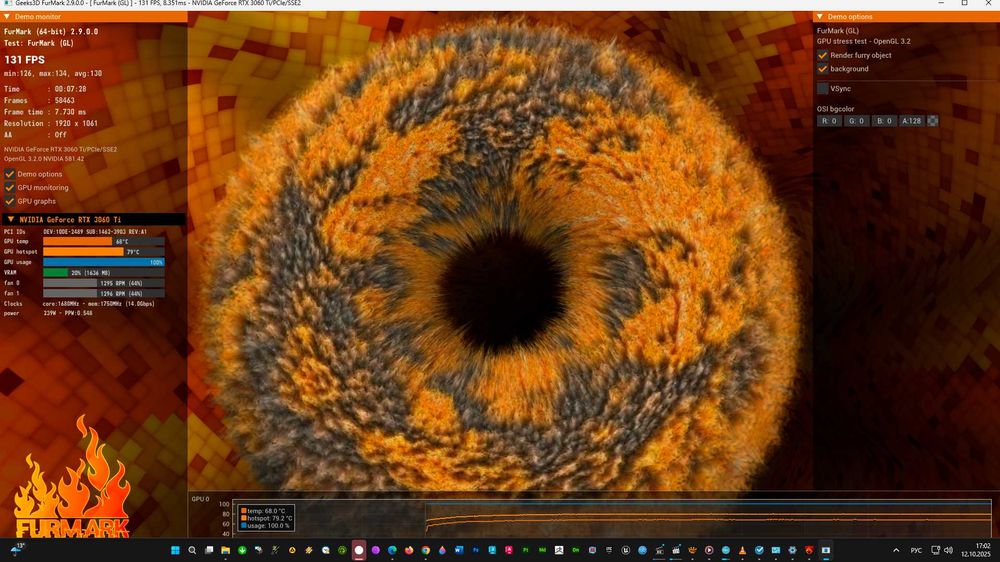Click the GPU stress test - OpenGL 3.2 label
This screenshot has width=1000, height=562.
click(x=864, y=41)
